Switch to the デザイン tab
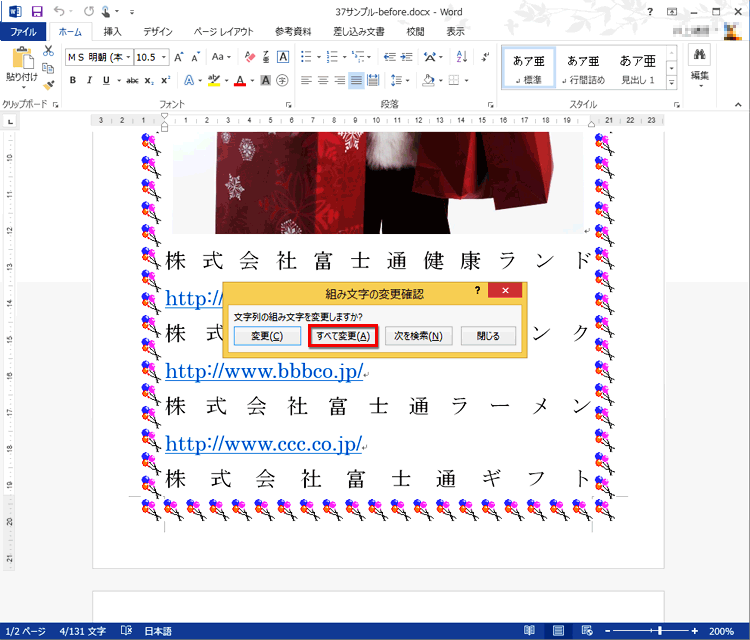The image size is (750, 640). coord(158,32)
